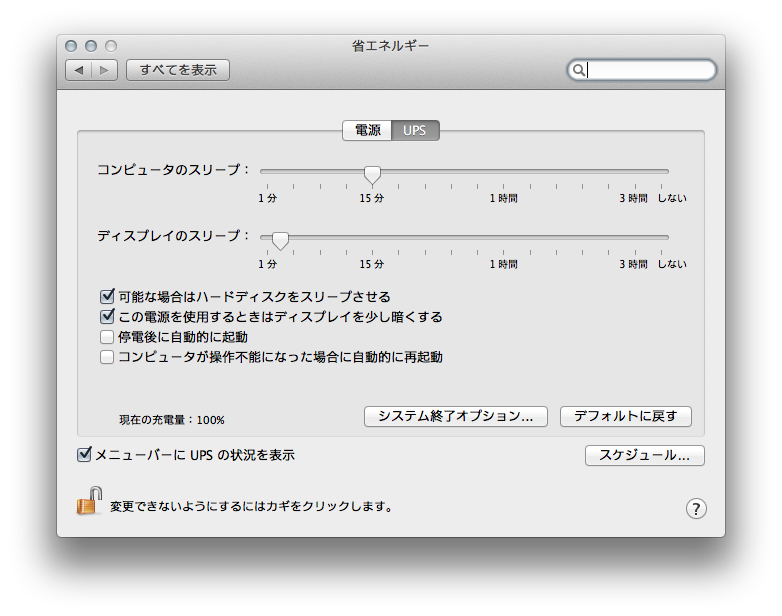
Task: Uncheck 可能な場合はハードディスクをスリープさせる
Action: (x=107, y=297)
